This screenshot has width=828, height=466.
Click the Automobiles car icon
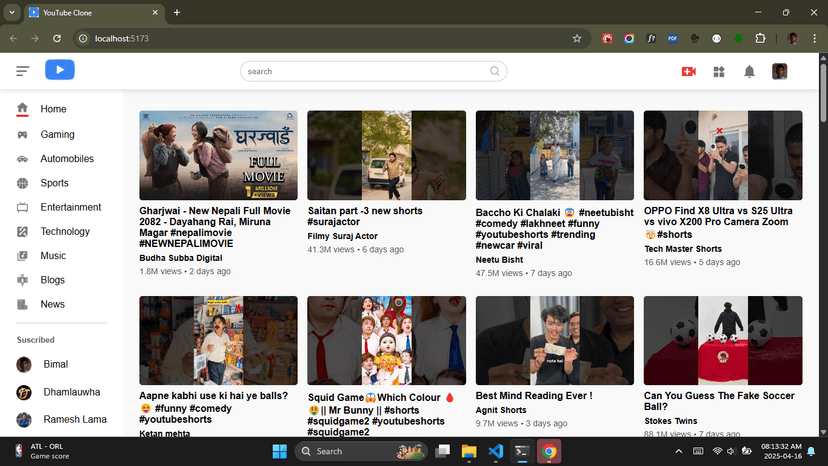point(22,159)
